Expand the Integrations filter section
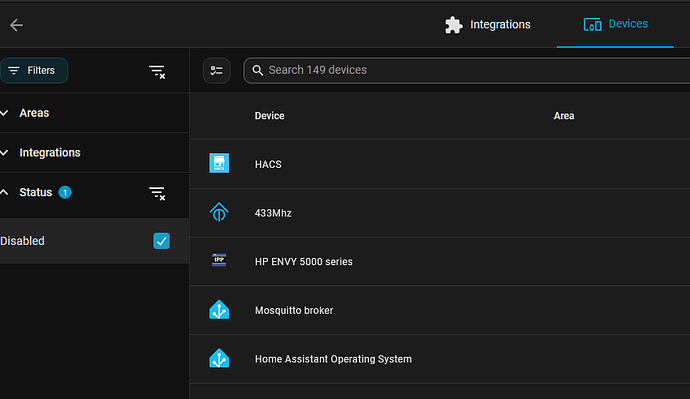The height and width of the screenshot is (399, 690). click(x=95, y=153)
